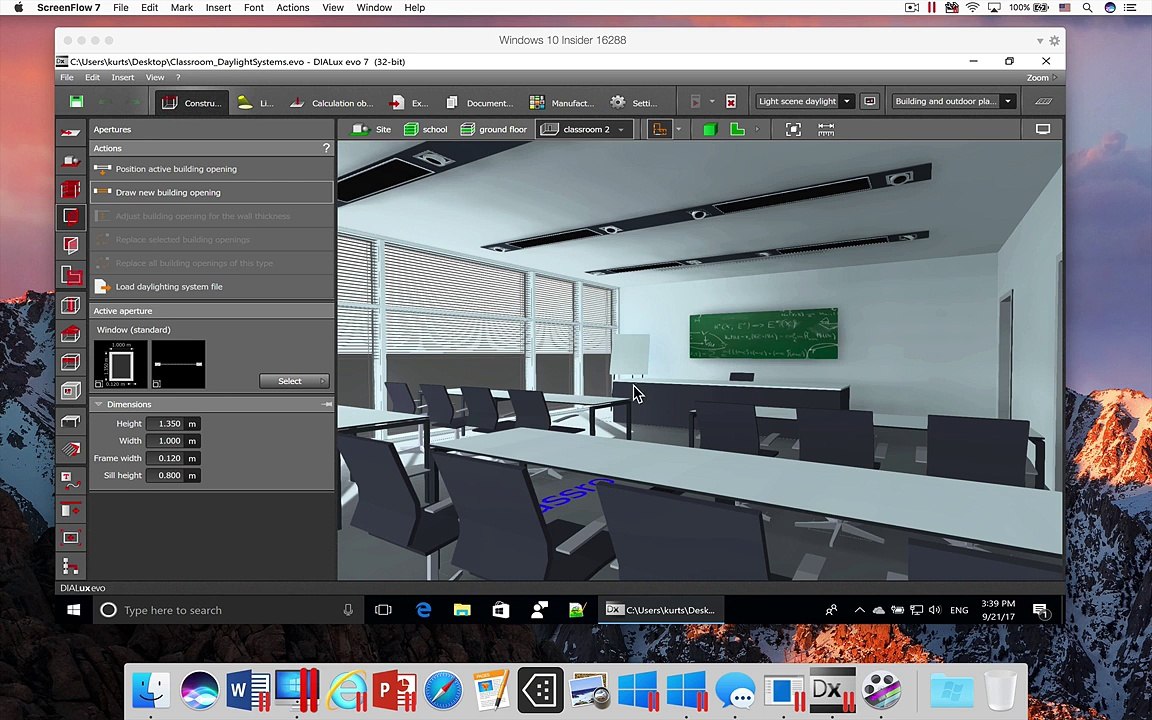Toggle the orange floor-plan display mode icon
1152x720 pixels.
tap(660, 129)
